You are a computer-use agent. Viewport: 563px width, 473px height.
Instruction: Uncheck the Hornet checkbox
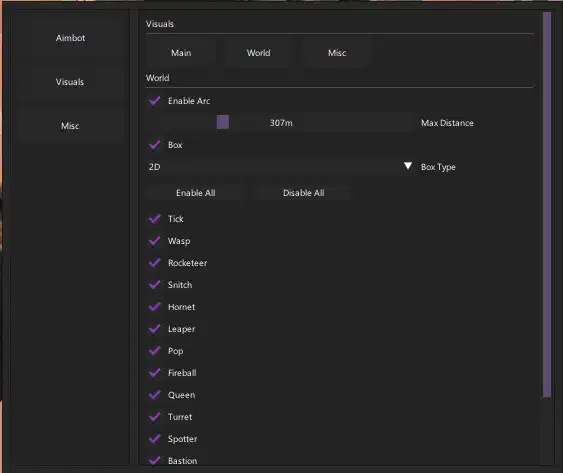coord(155,307)
